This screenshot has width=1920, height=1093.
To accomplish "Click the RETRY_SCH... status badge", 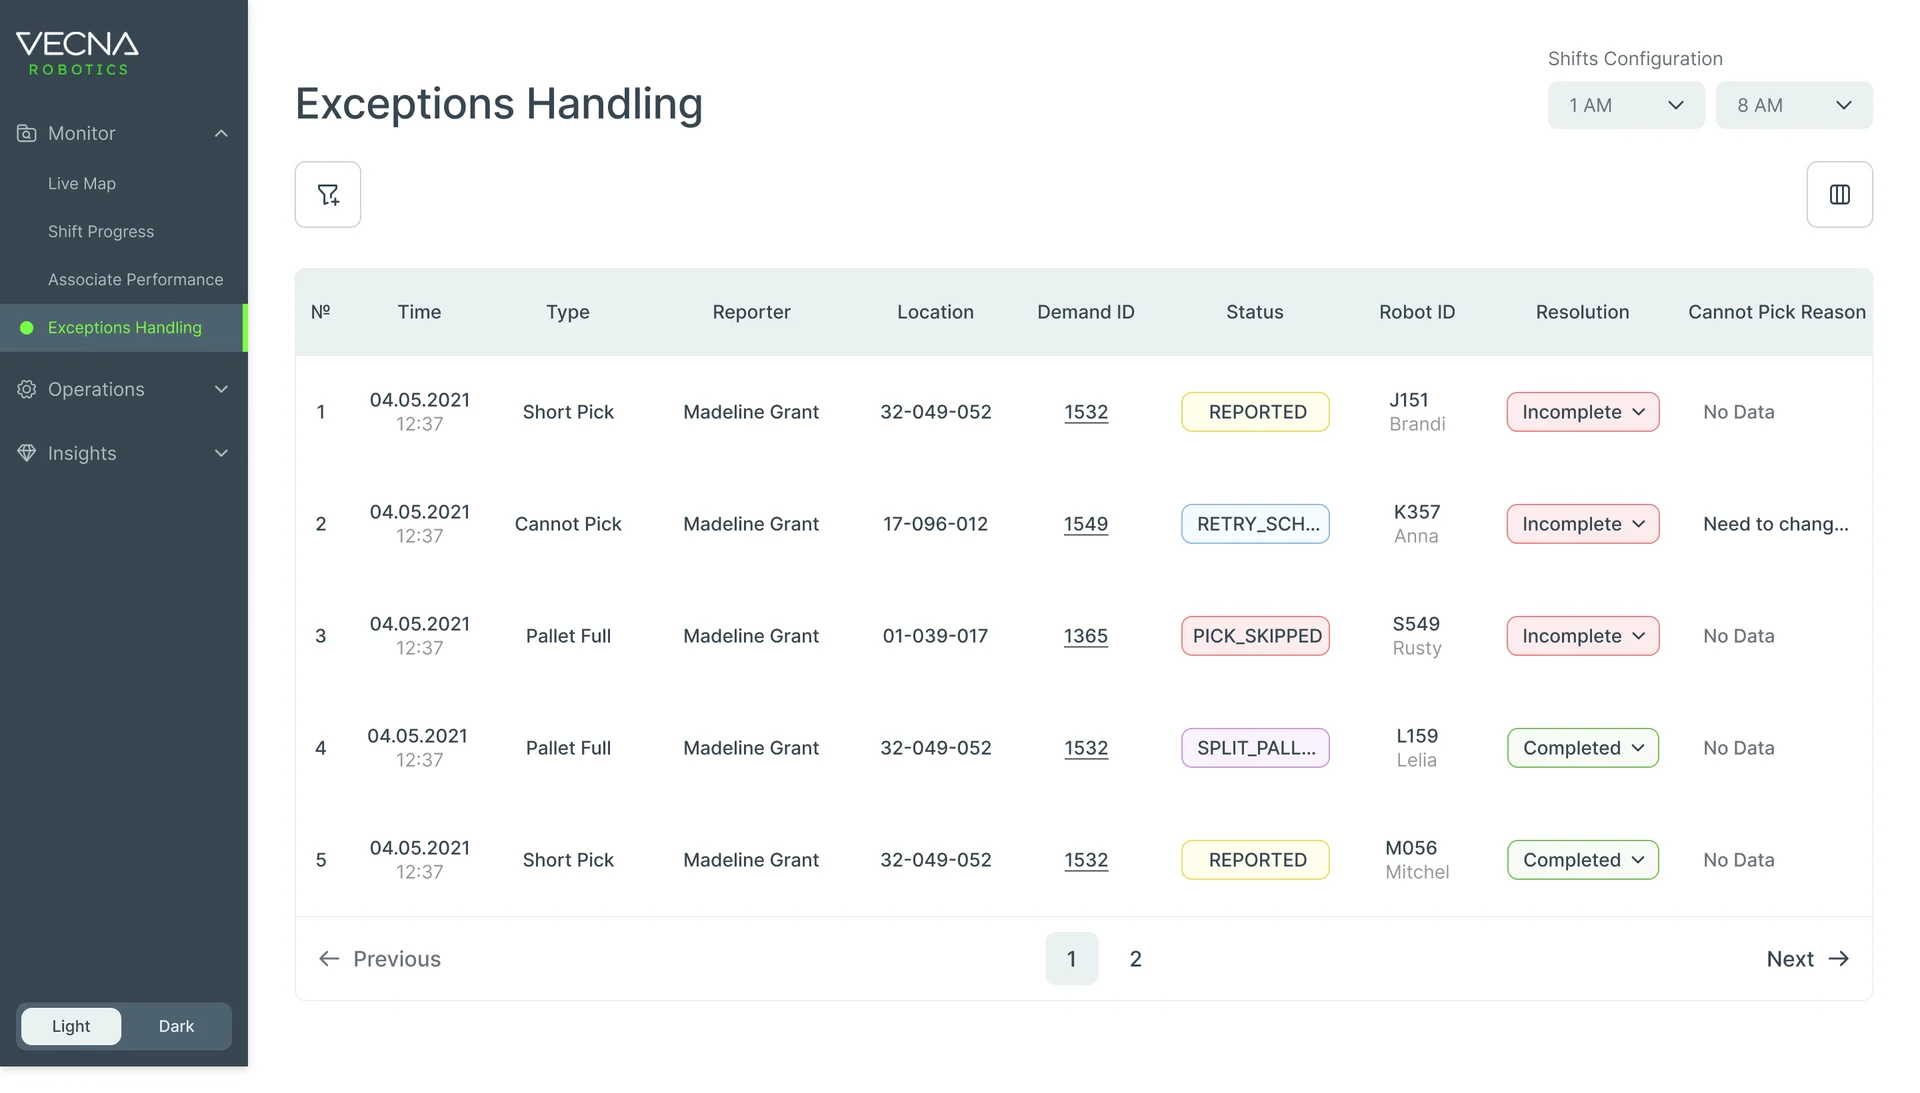I will (x=1256, y=524).
